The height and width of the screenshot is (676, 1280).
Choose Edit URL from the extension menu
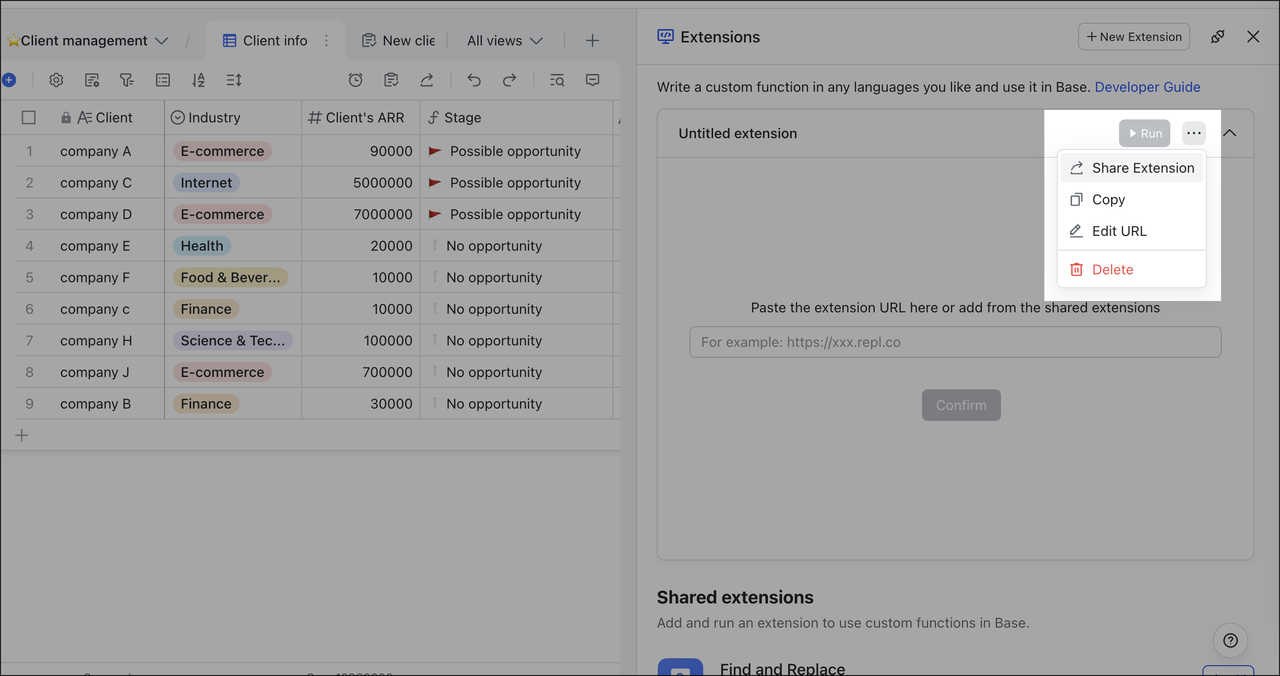point(1132,231)
